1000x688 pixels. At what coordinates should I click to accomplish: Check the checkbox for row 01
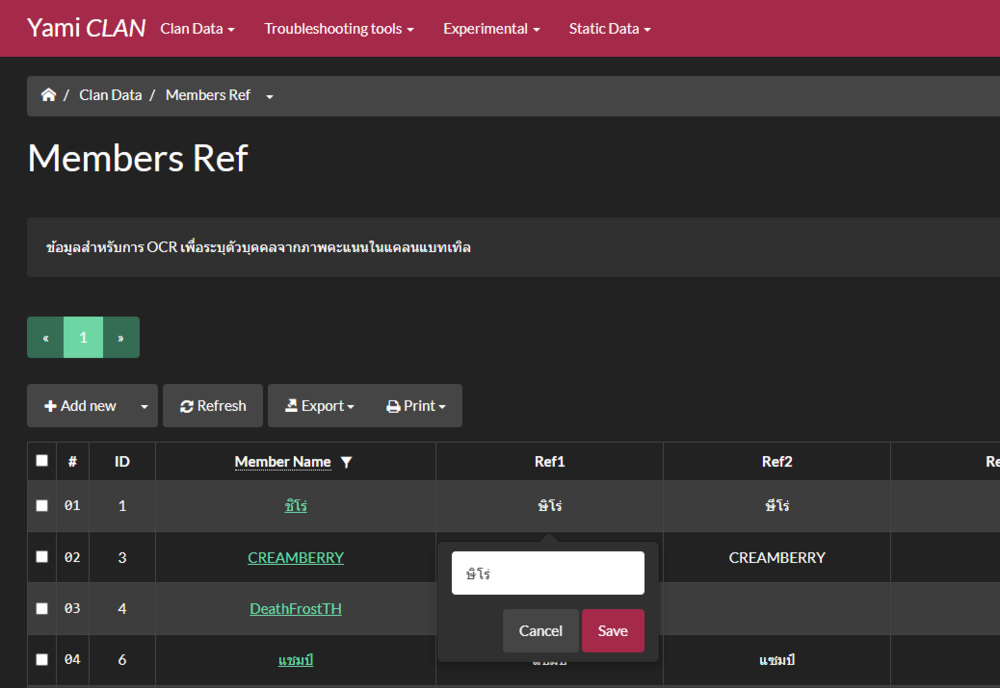click(42, 506)
